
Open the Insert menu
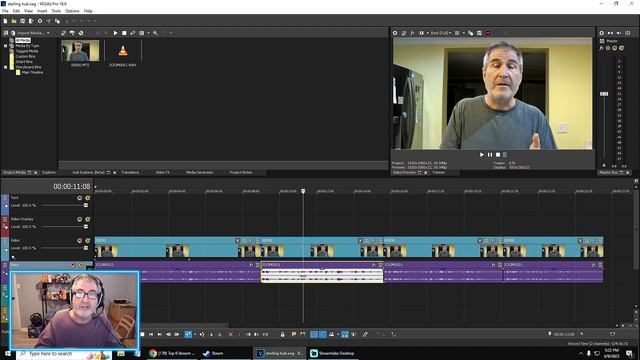click(x=42, y=11)
